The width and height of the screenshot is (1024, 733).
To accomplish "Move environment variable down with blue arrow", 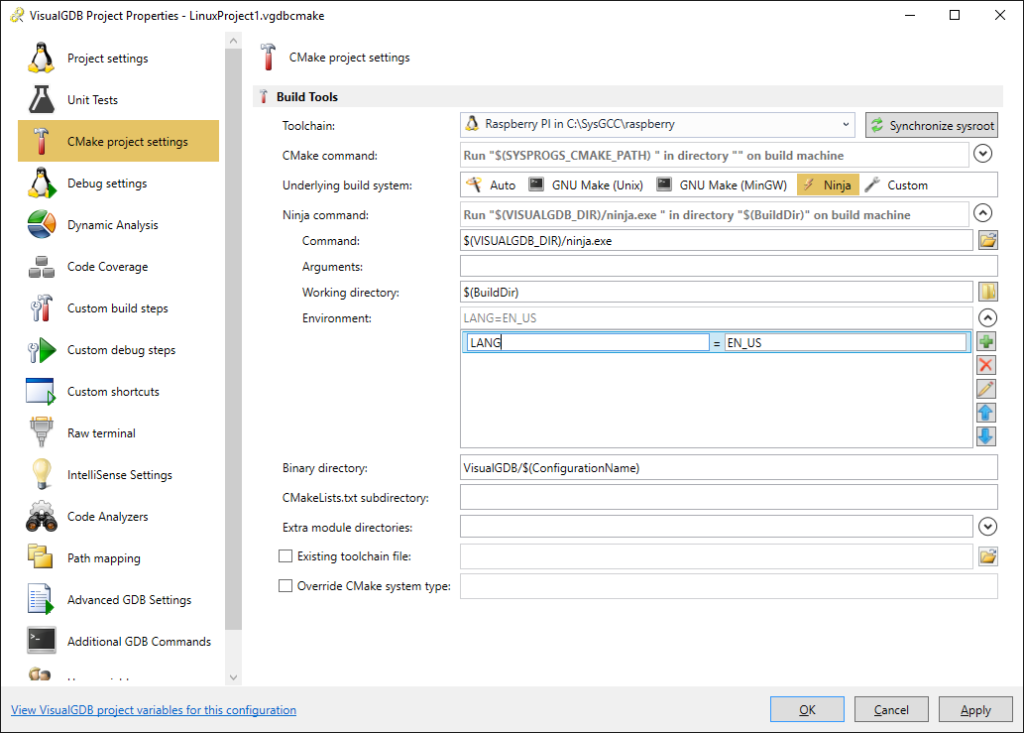I will click(x=986, y=436).
